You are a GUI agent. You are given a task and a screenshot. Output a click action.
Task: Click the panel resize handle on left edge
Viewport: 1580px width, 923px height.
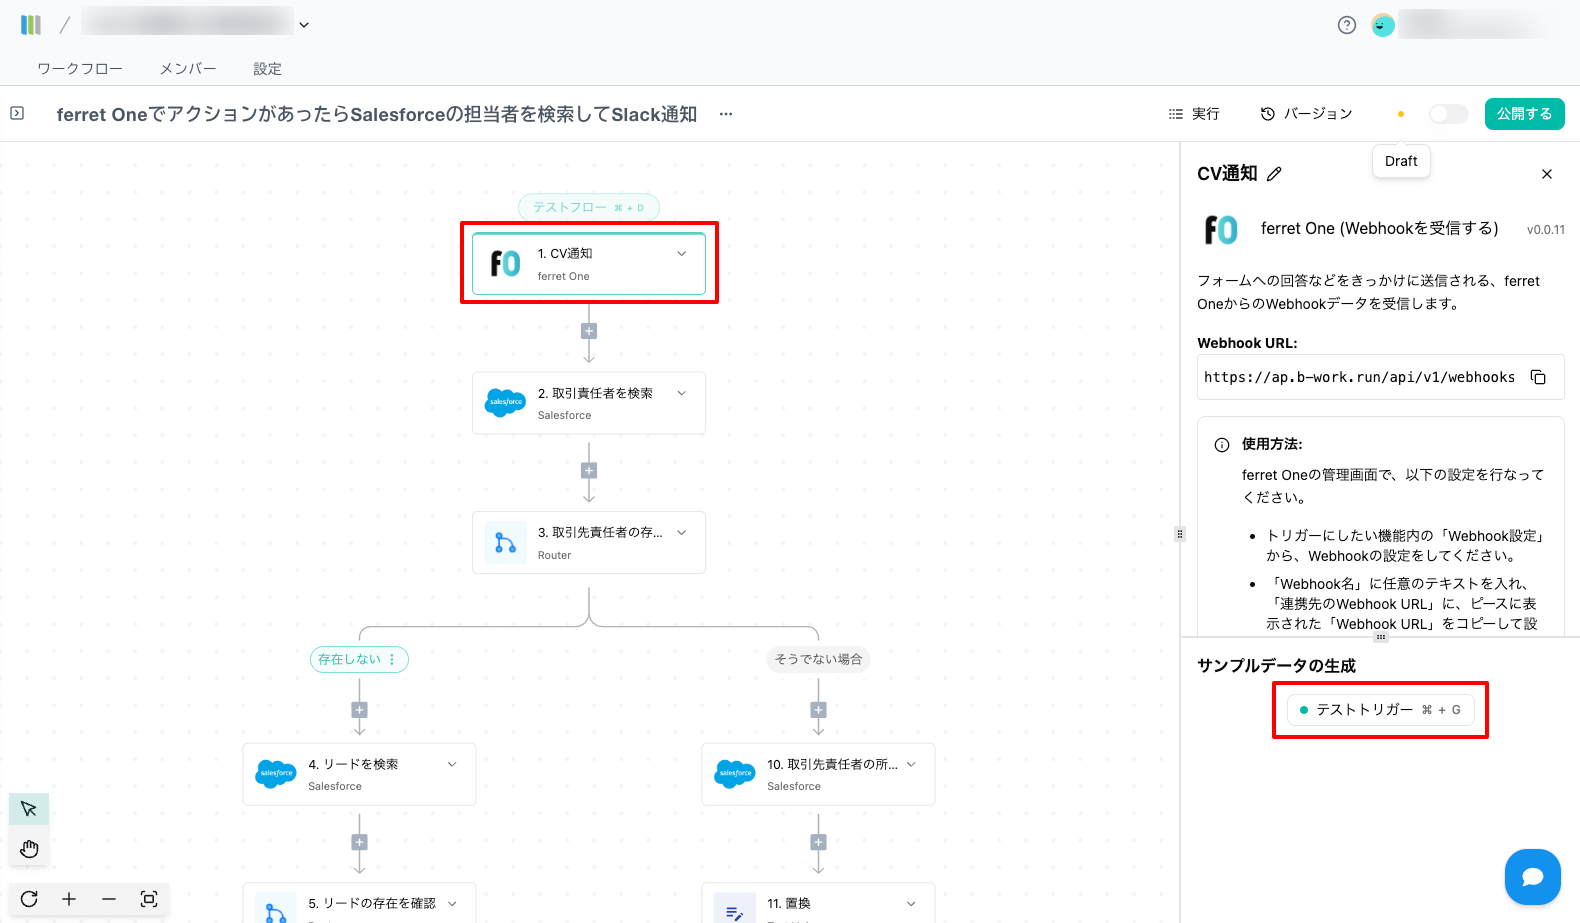click(x=1180, y=534)
